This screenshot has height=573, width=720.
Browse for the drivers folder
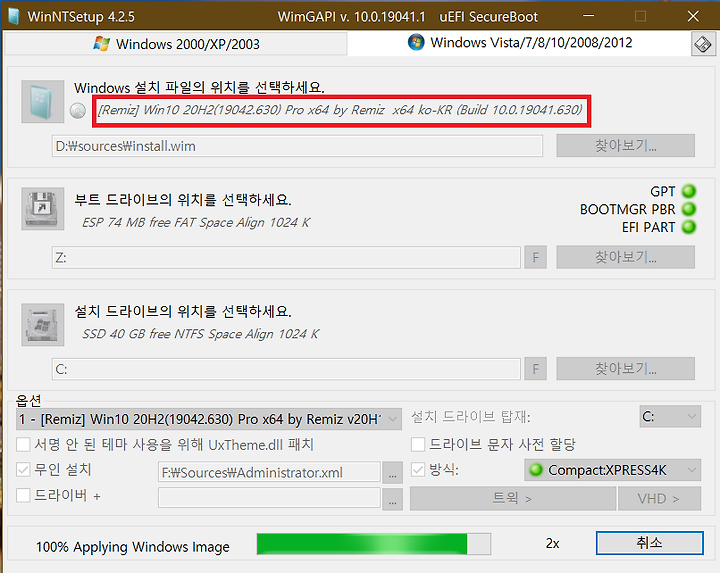(x=392, y=499)
